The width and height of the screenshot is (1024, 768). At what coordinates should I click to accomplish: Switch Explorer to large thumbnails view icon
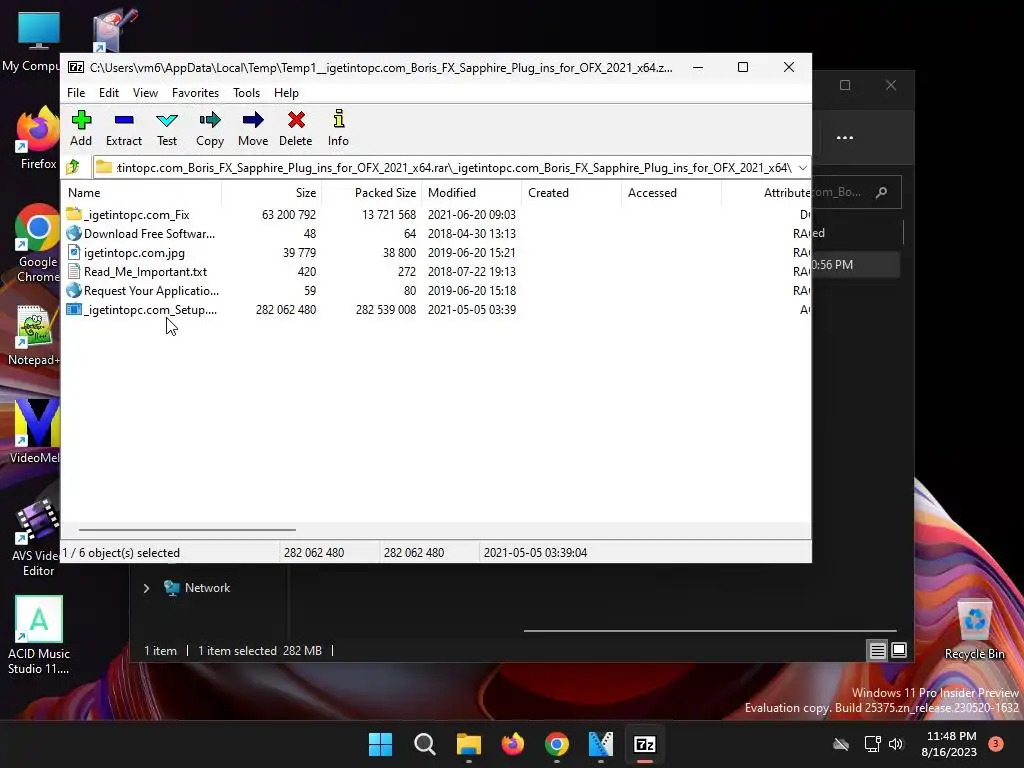899,650
